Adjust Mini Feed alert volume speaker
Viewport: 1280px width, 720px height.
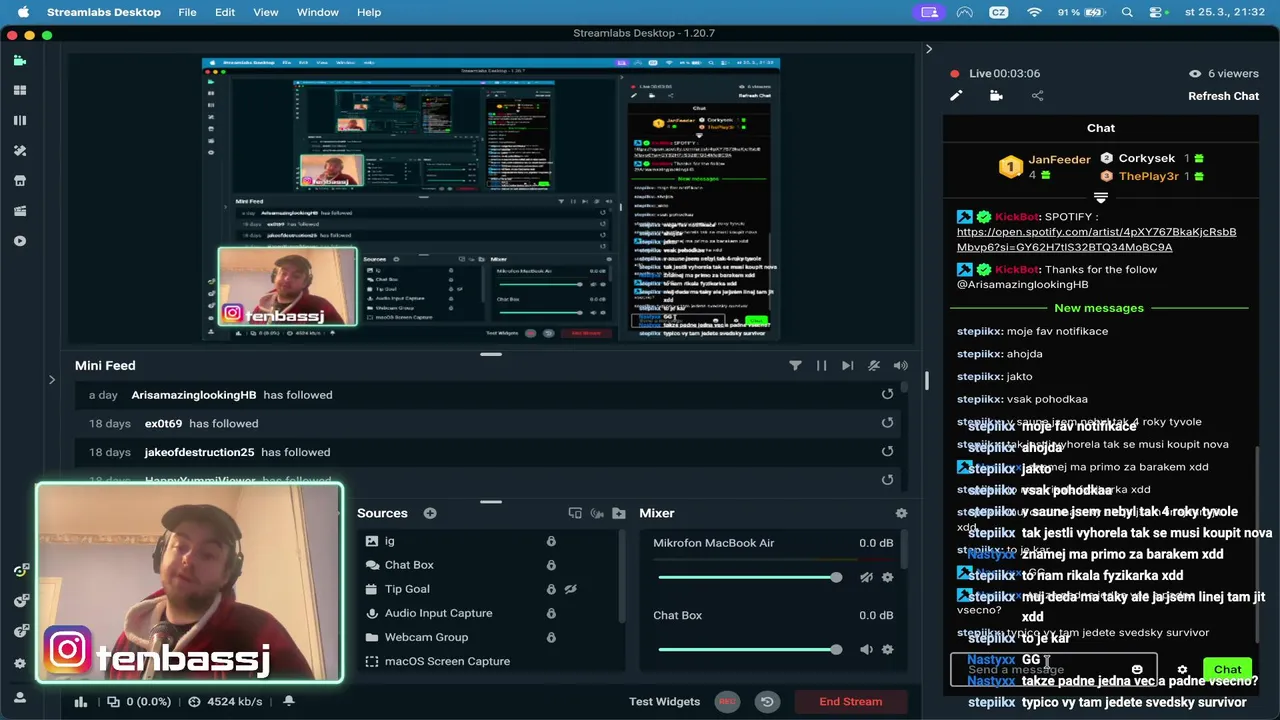point(901,366)
